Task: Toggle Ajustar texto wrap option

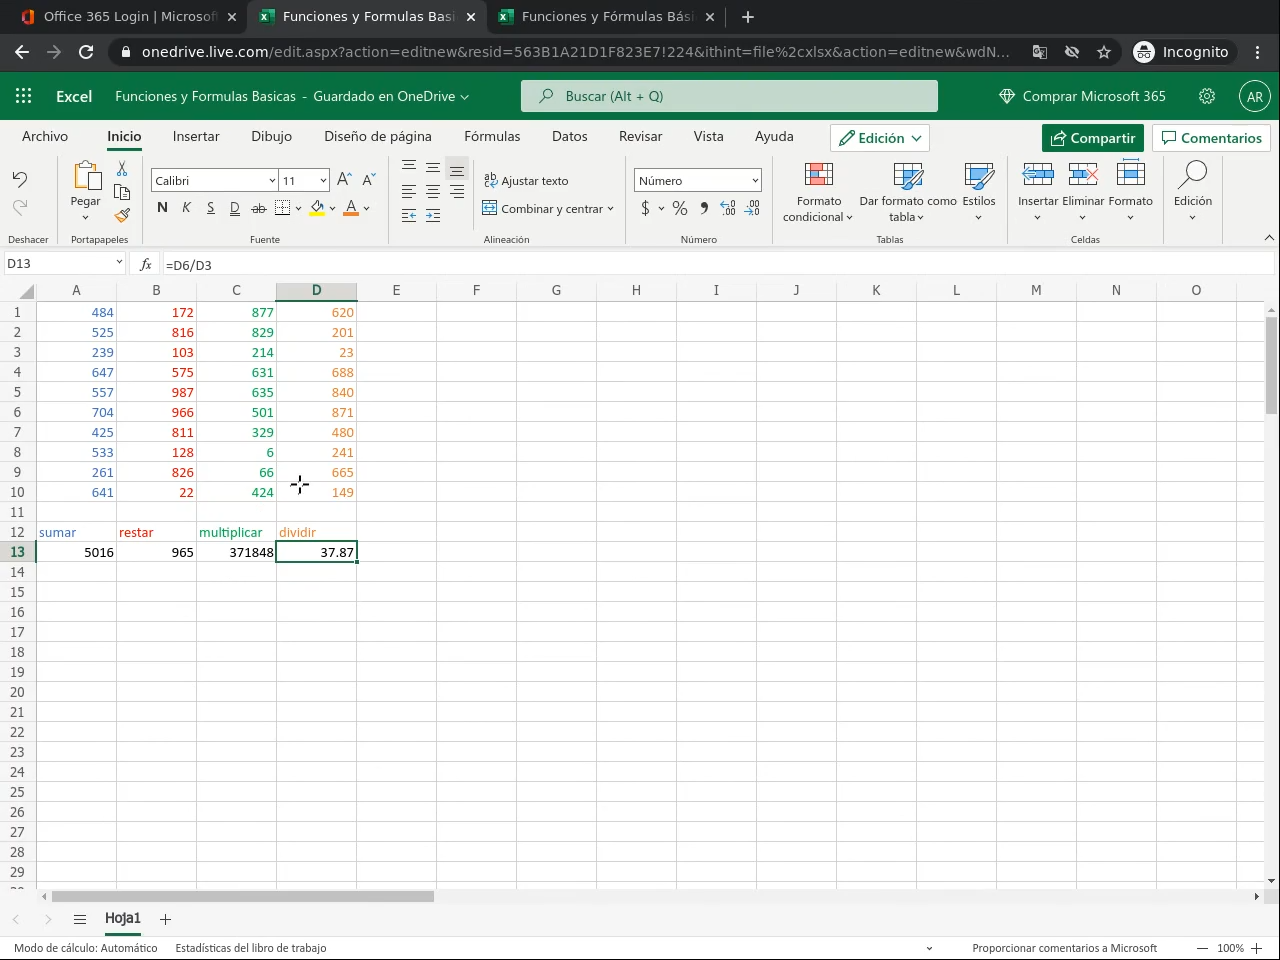Action: click(x=526, y=181)
